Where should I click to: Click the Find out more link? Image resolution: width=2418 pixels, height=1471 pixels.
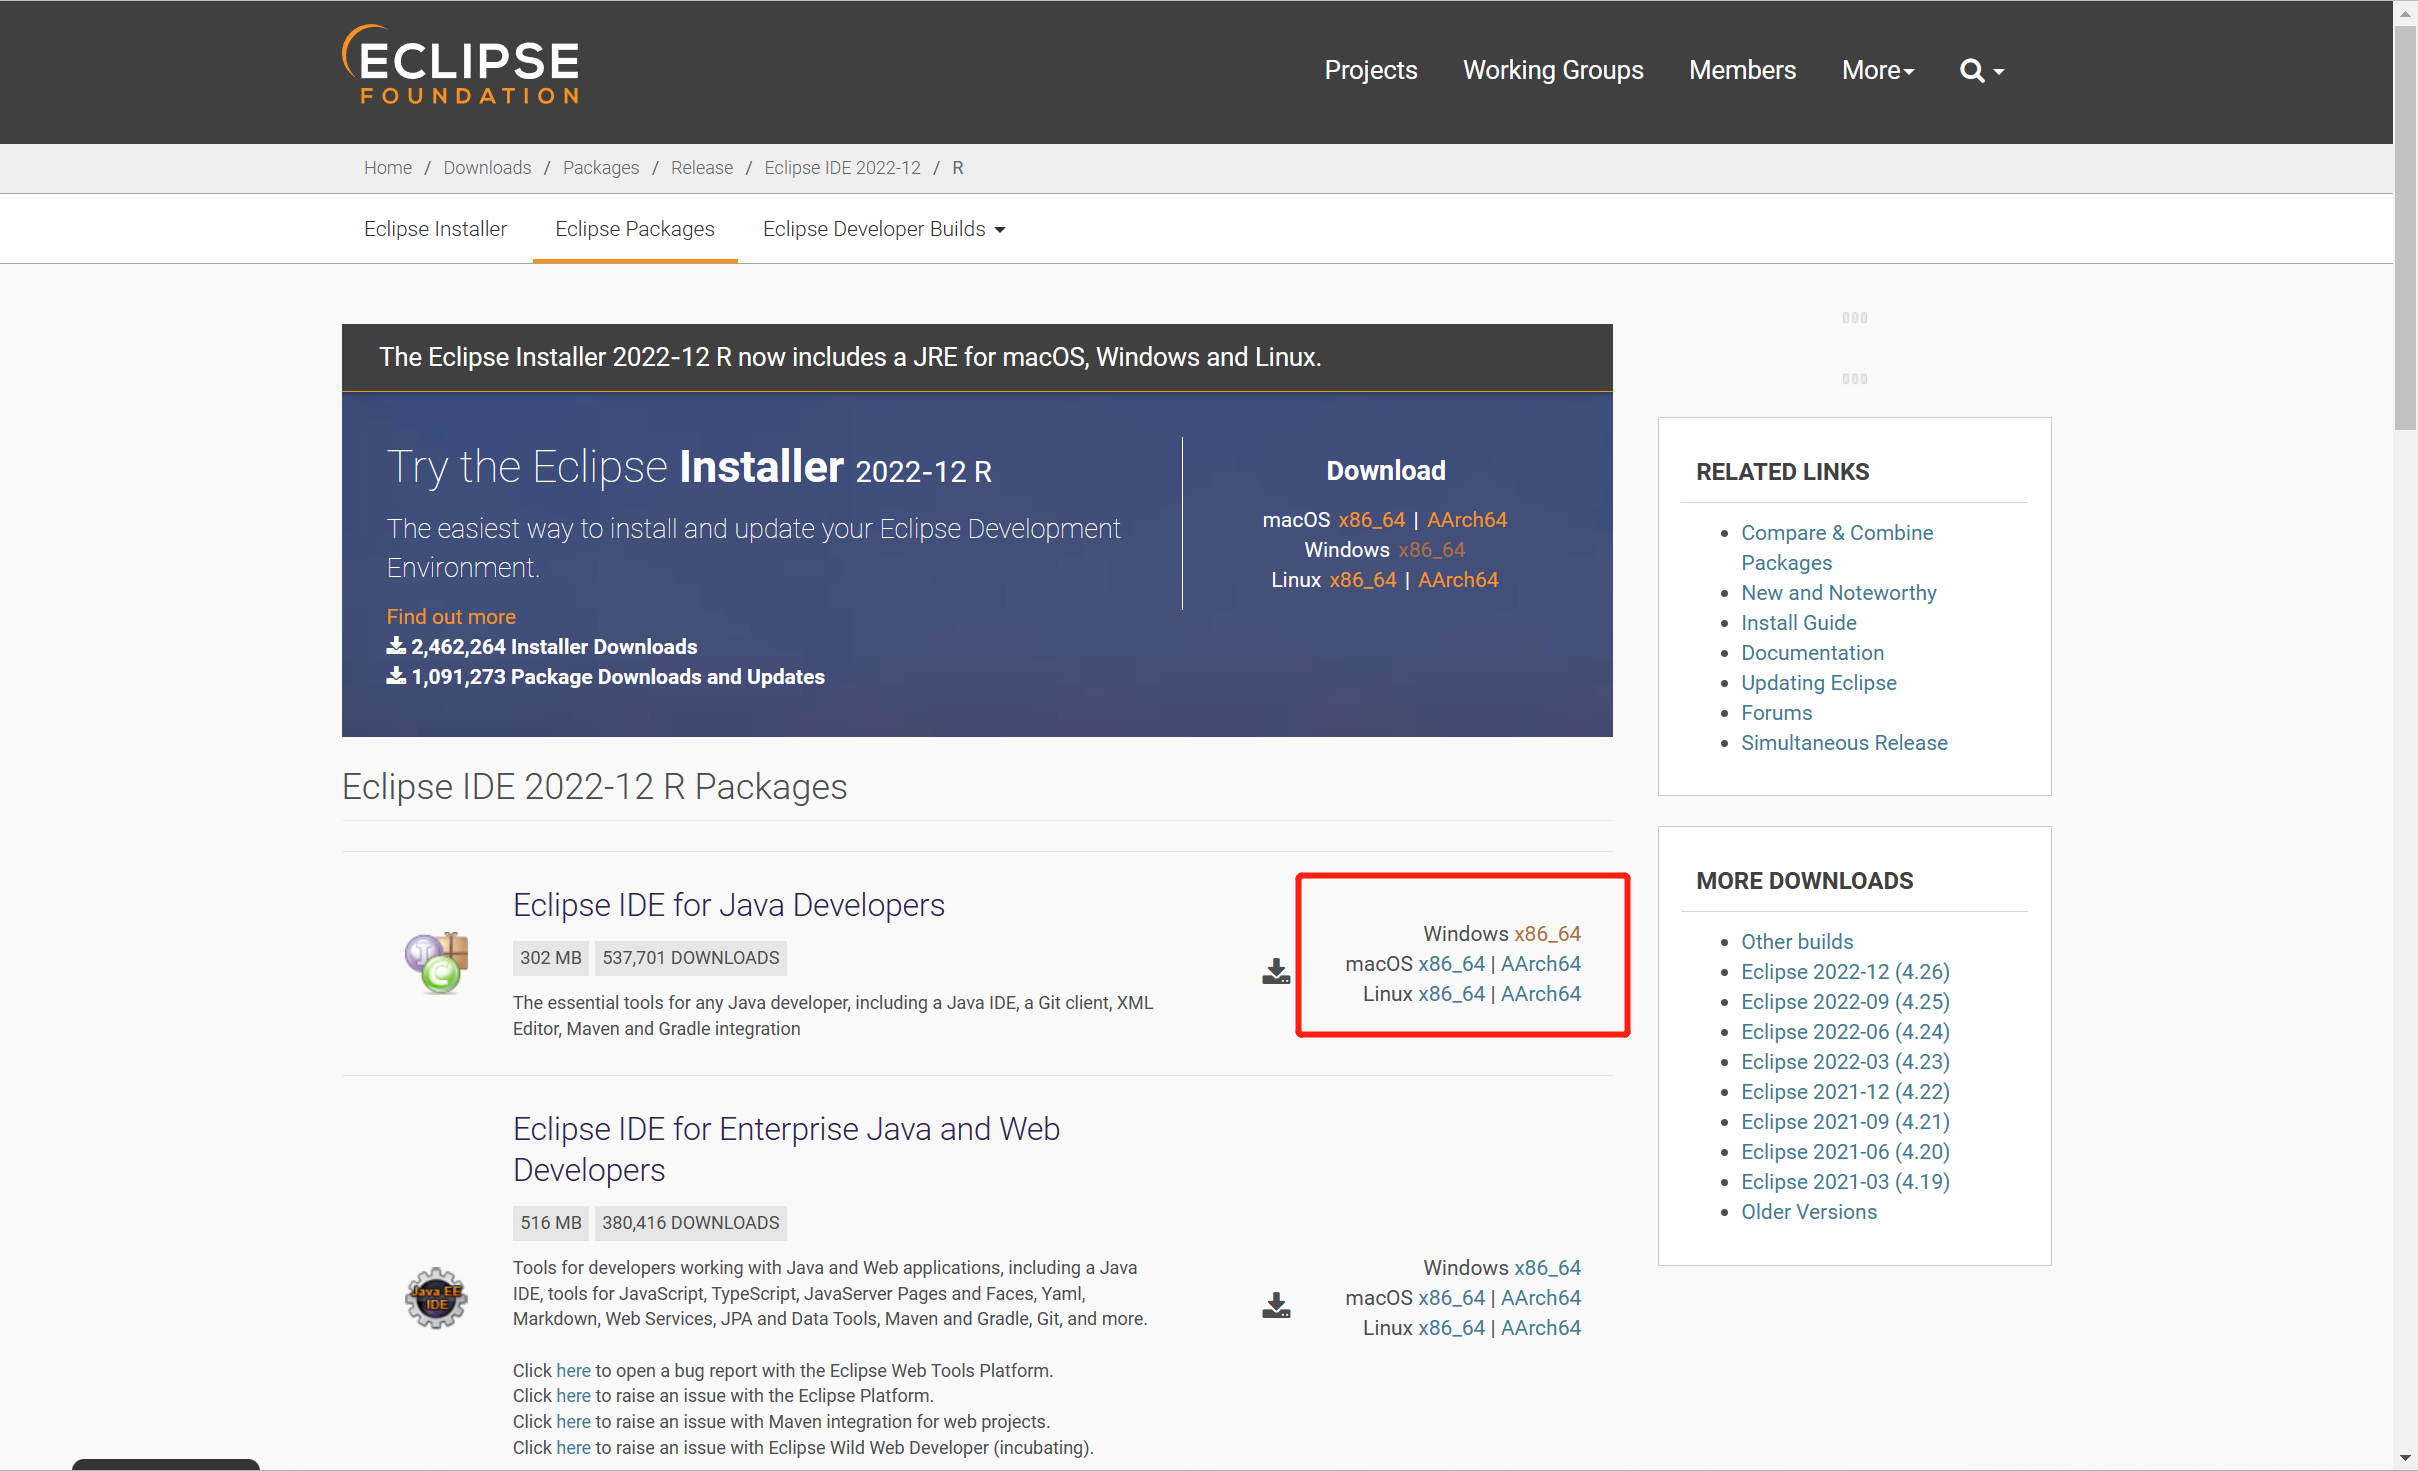pos(451,616)
